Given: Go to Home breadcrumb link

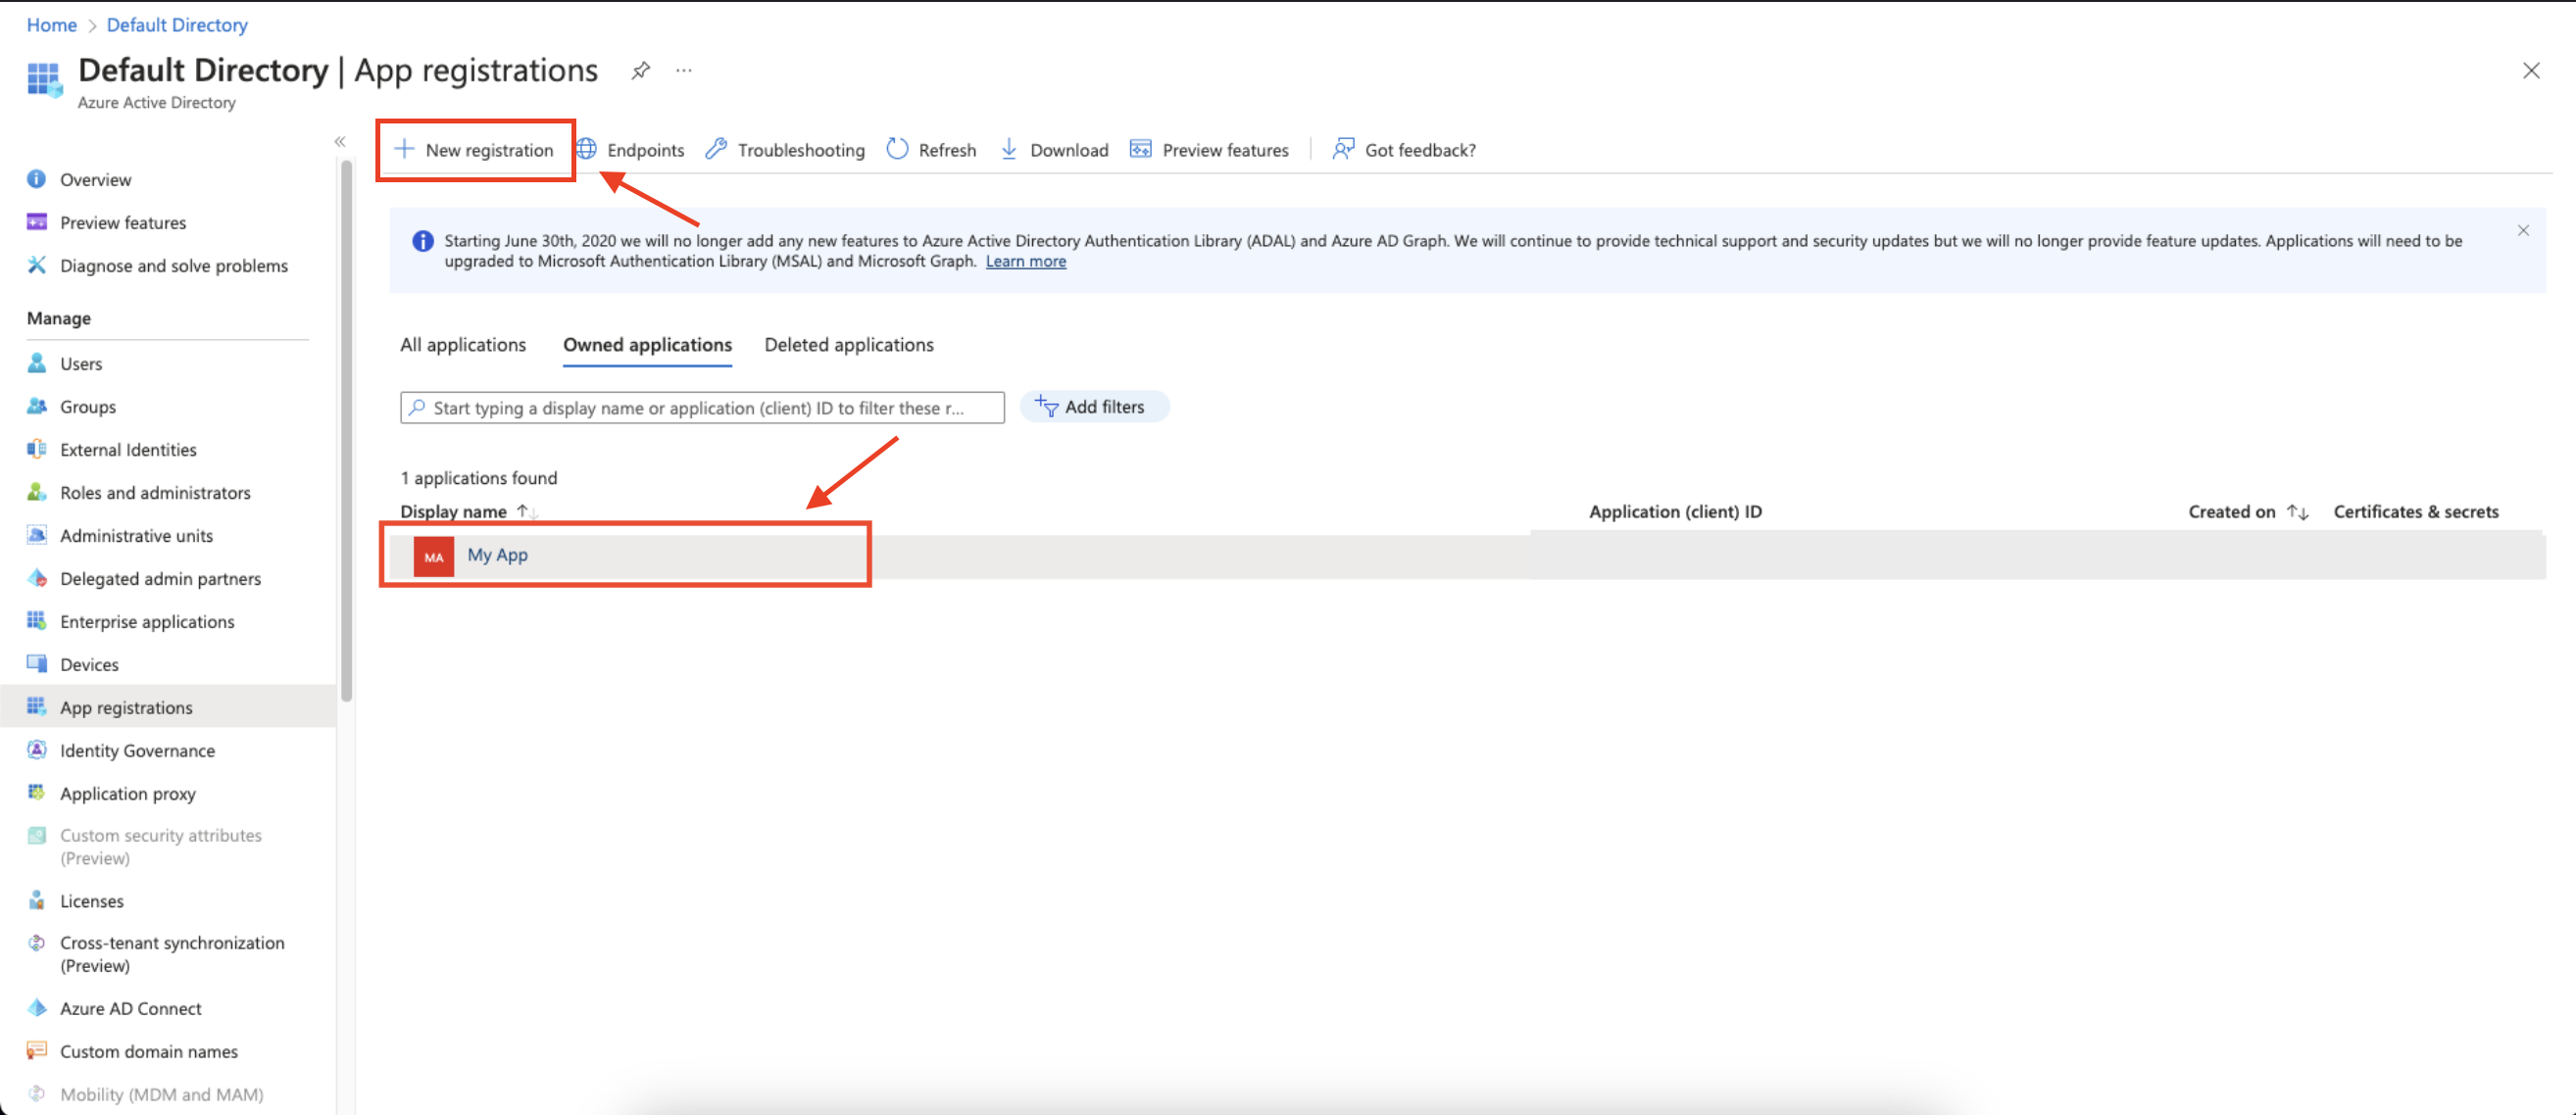Looking at the screenshot, I should [51, 25].
